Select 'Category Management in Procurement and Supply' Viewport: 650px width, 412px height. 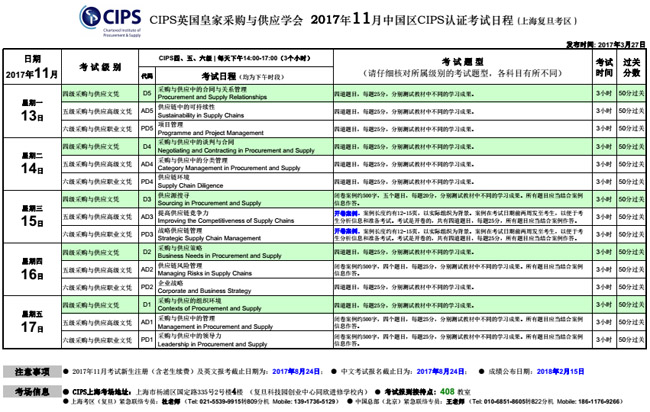229,168
